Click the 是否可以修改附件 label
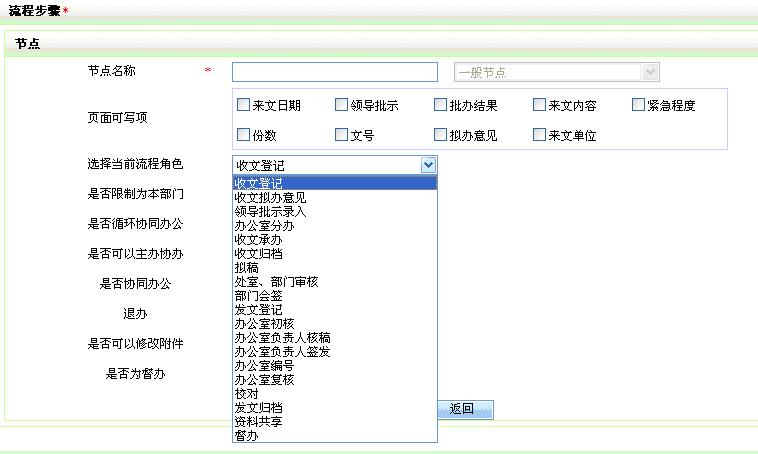The image size is (758, 454). [135, 344]
